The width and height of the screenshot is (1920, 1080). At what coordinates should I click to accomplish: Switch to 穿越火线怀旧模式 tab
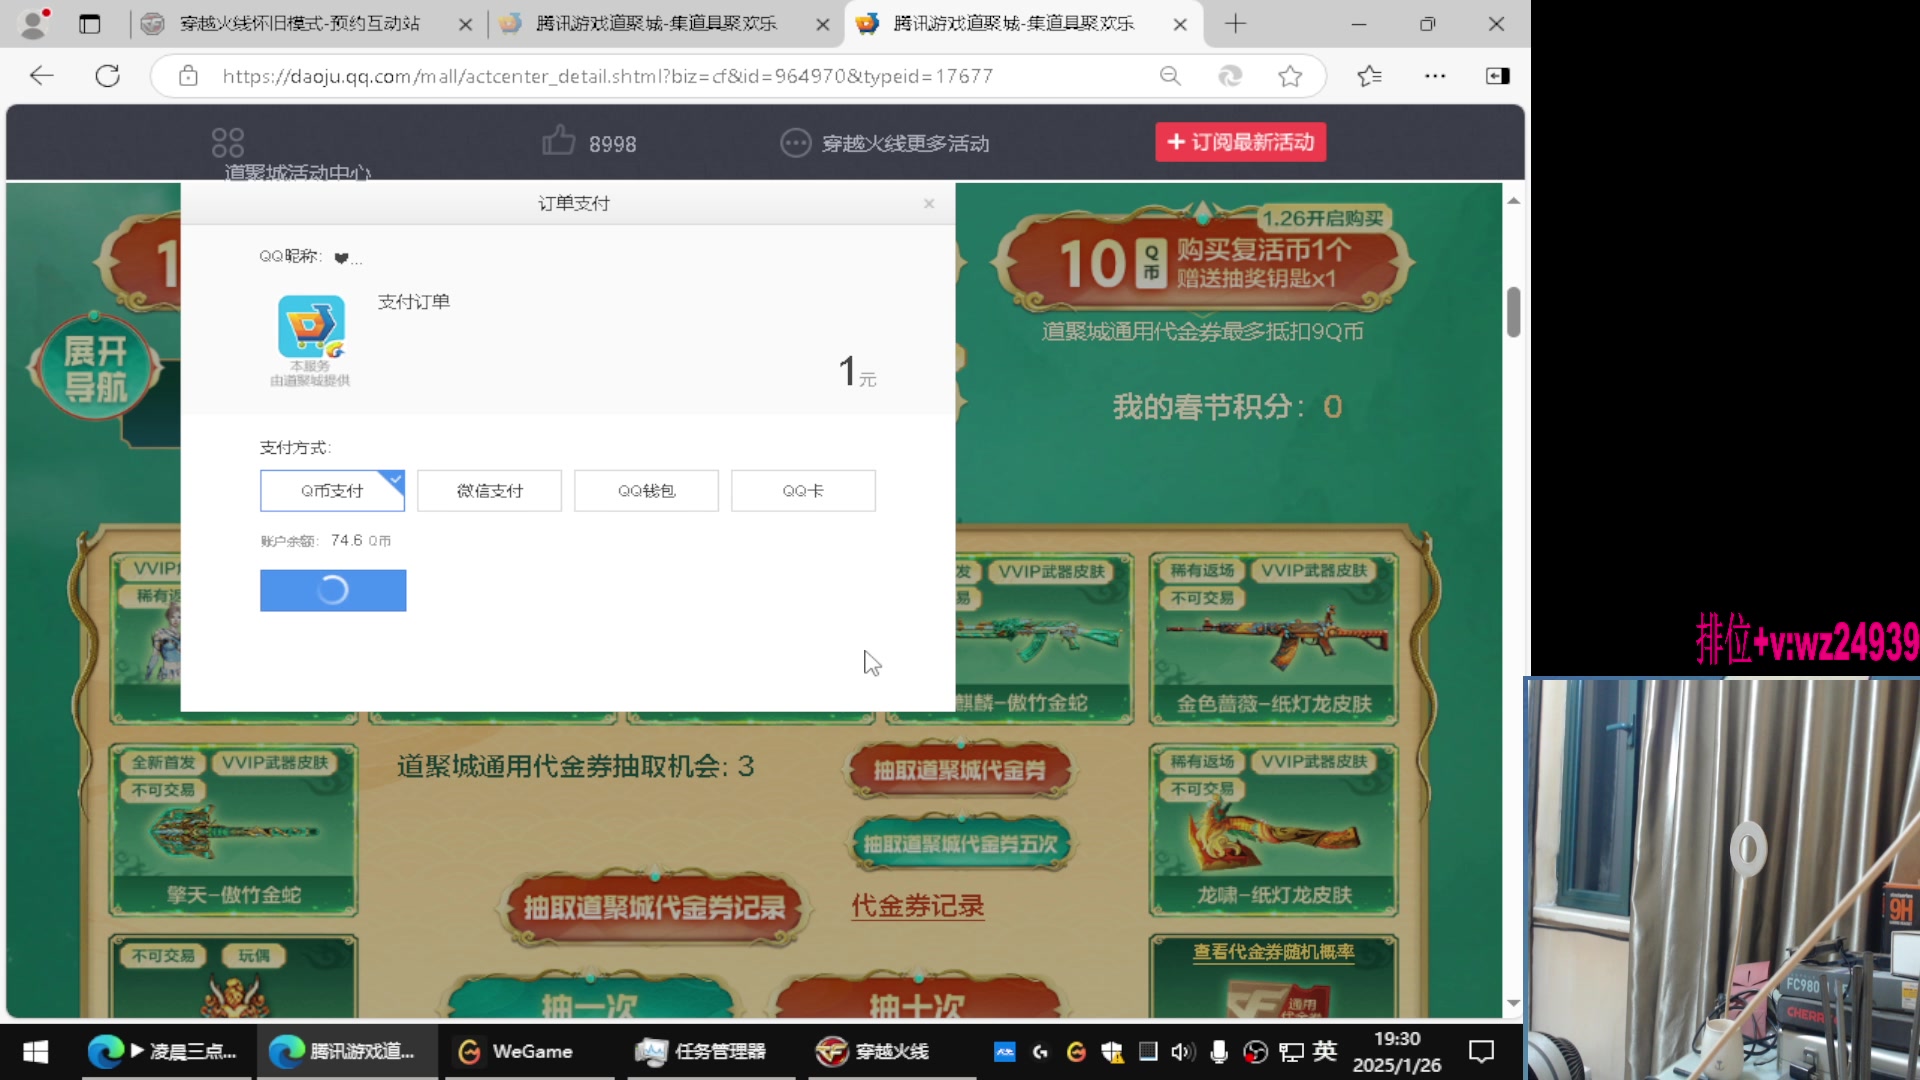coord(299,23)
